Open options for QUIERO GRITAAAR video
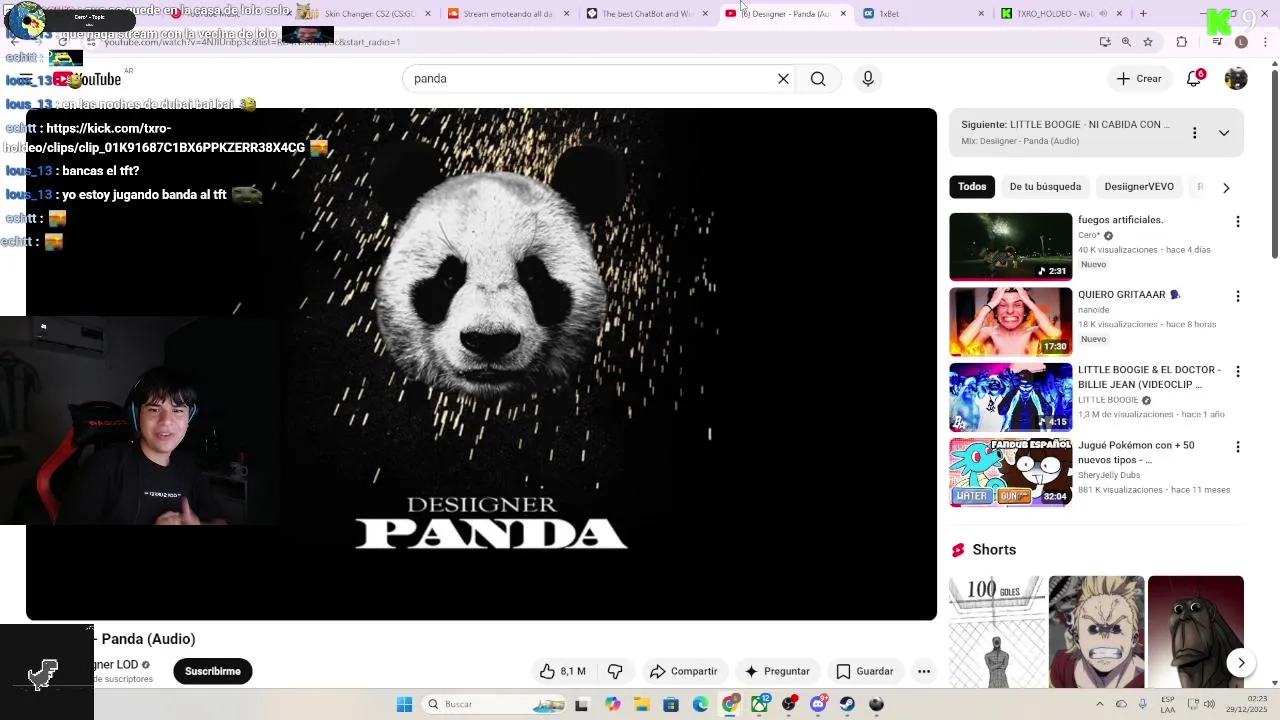 [x=1237, y=296]
